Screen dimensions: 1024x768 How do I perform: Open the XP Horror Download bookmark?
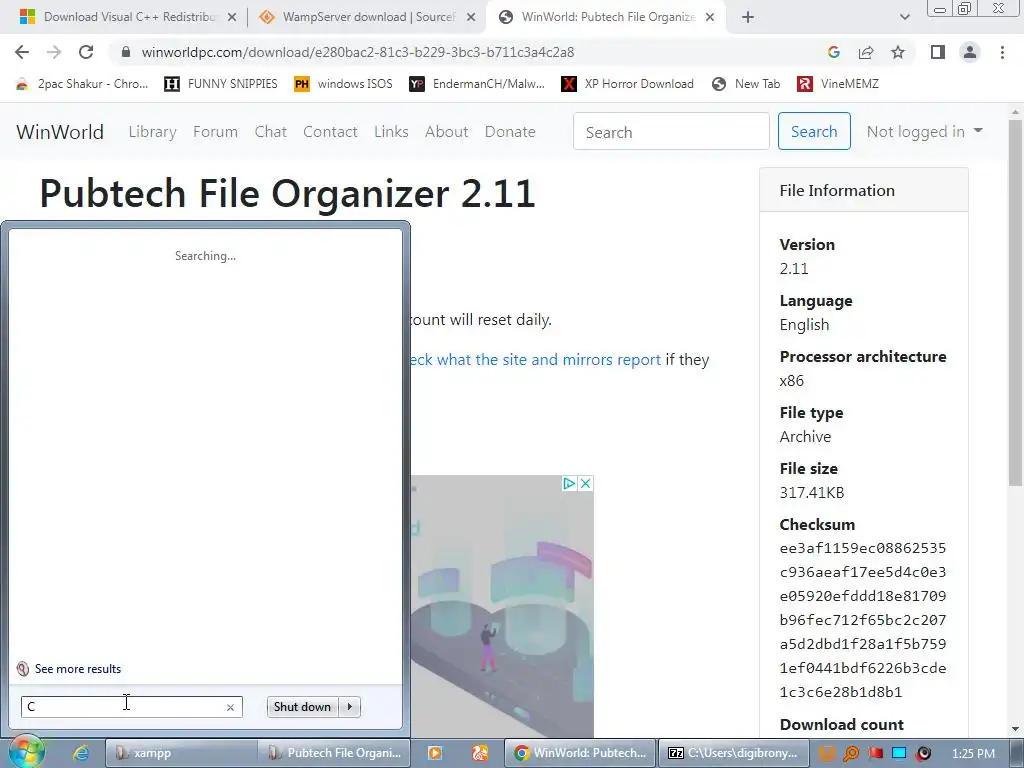628,84
